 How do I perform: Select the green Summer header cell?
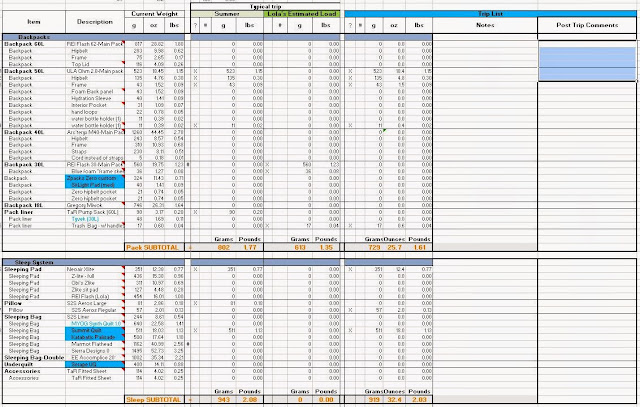coord(227,14)
